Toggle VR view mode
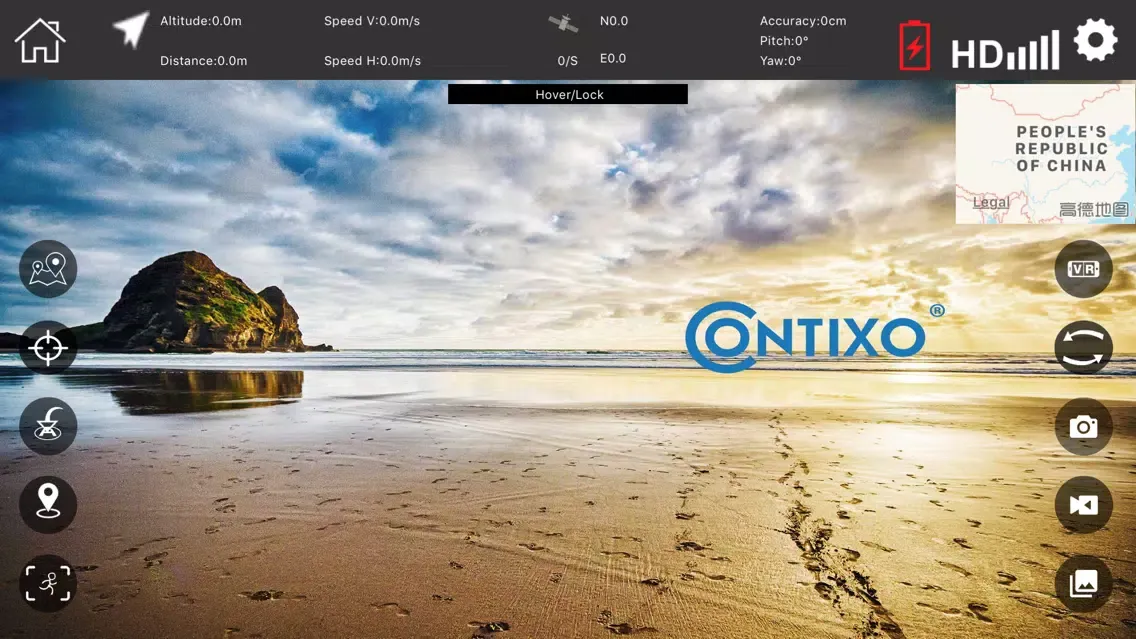1136x639 pixels. [x=1083, y=269]
